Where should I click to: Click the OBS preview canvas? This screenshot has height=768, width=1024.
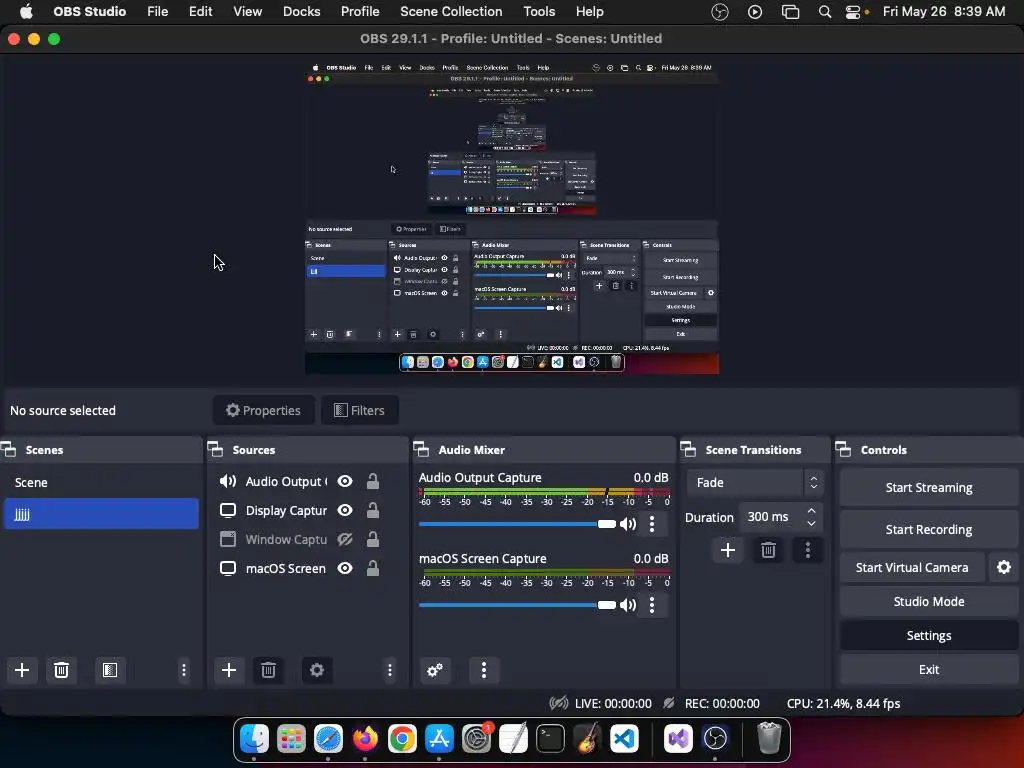[512, 217]
